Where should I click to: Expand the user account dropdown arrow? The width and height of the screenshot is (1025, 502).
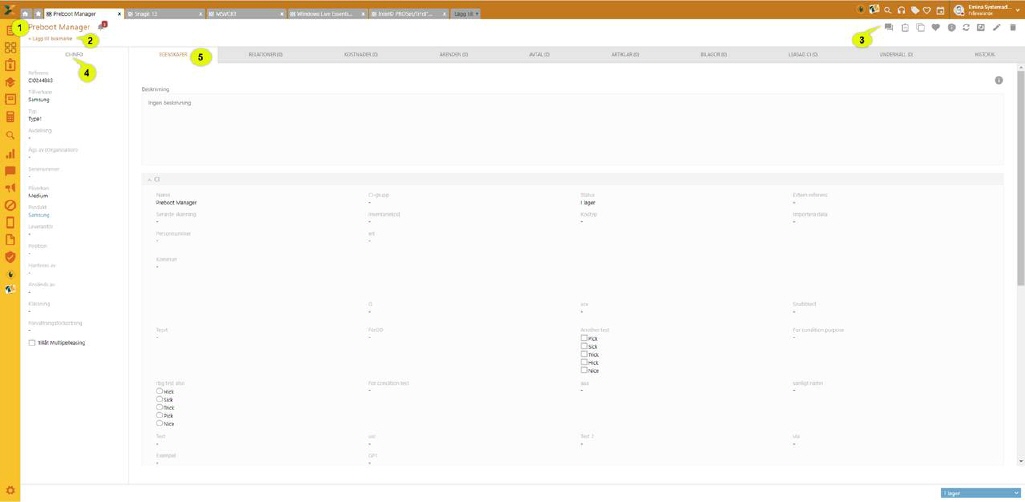coord(1017,10)
